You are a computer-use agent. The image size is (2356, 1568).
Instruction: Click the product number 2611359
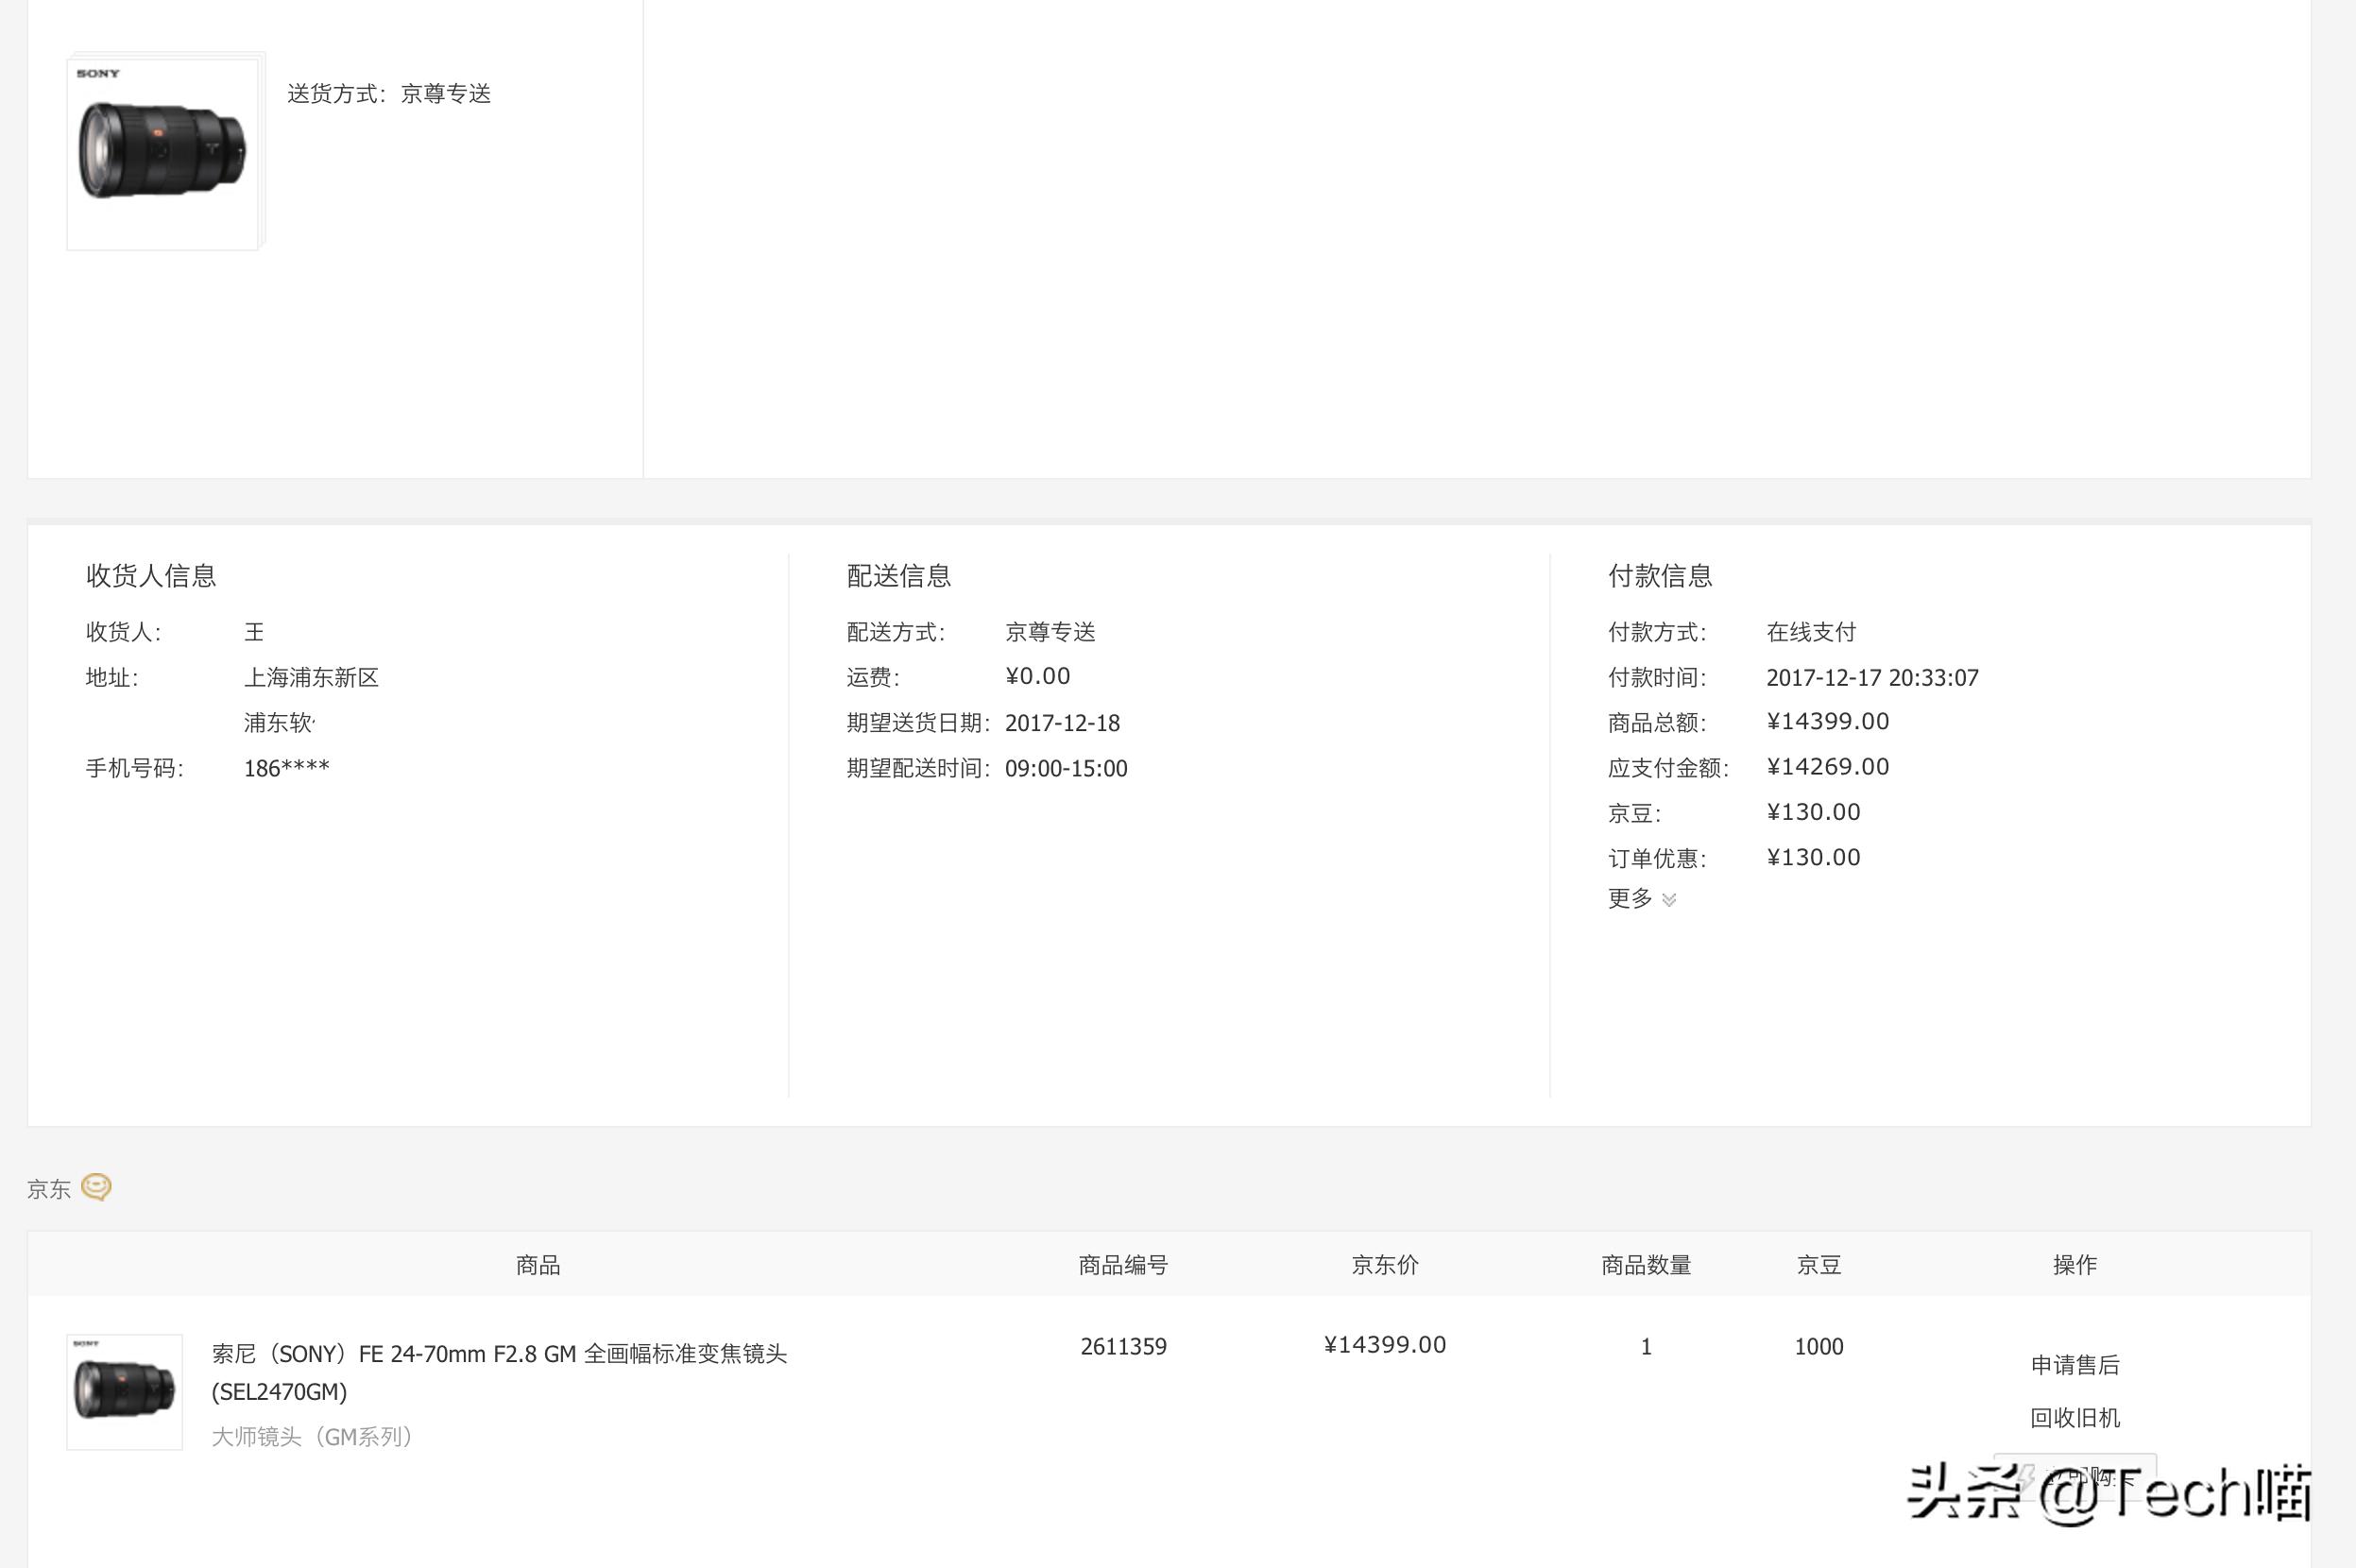pyautogui.click(x=1123, y=1346)
